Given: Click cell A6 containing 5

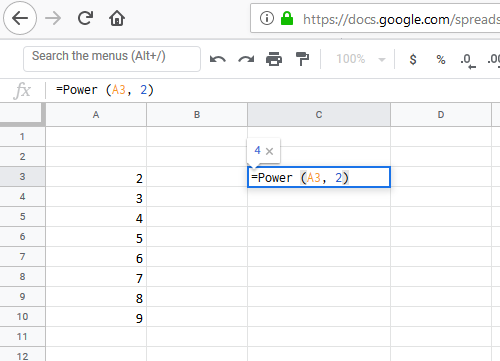Looking at the screenshot, I should coord(96,237).
